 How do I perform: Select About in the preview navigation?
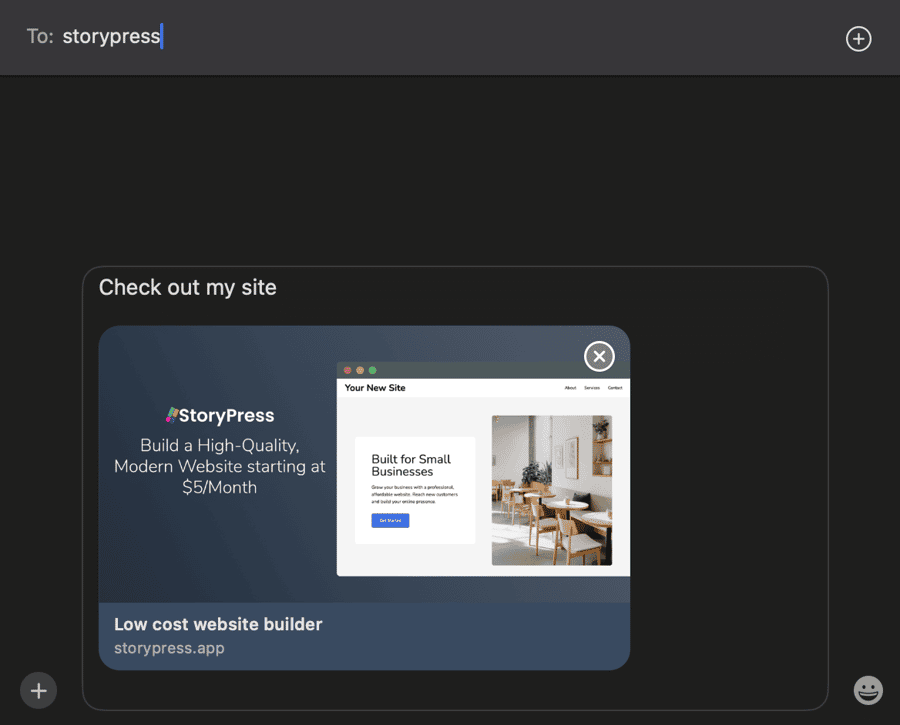(x=570, y=388)
